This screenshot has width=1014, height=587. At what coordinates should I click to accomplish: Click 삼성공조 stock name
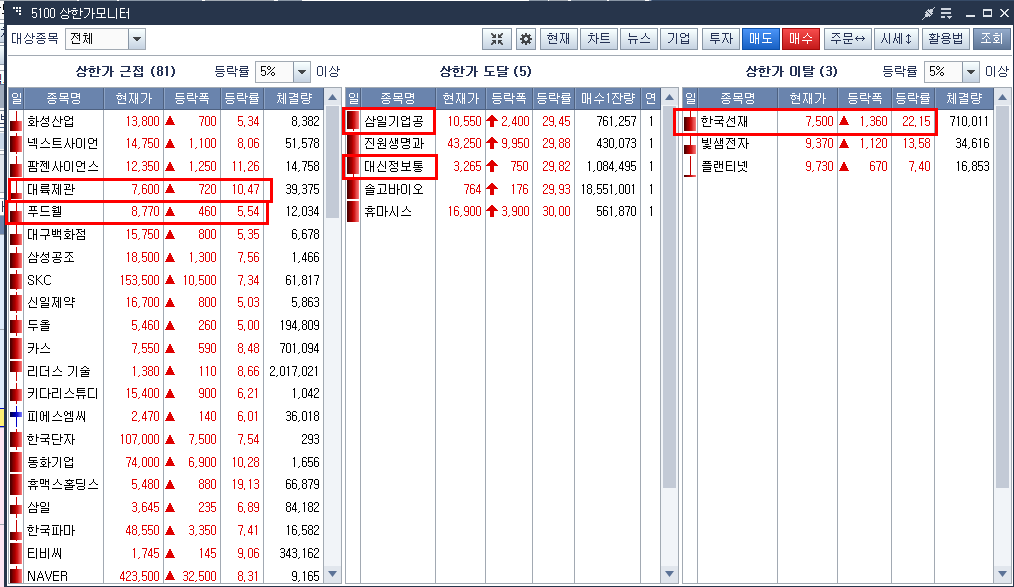(50, 257)
